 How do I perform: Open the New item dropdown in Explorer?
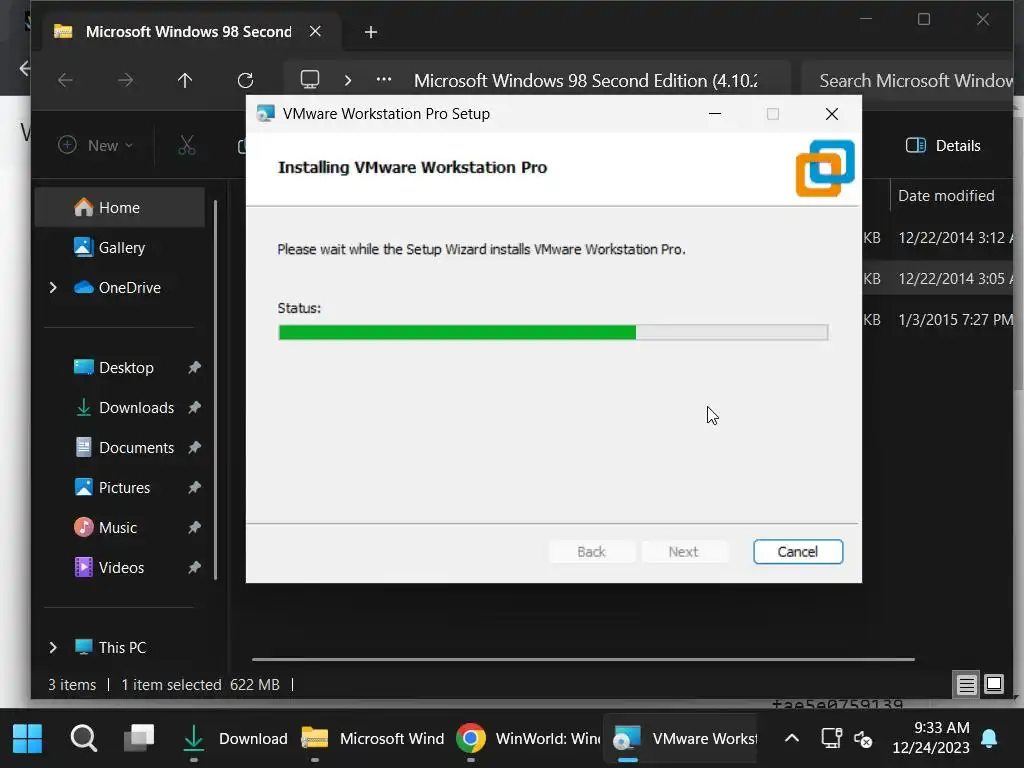pyautogui.click(x=95, y=145)
